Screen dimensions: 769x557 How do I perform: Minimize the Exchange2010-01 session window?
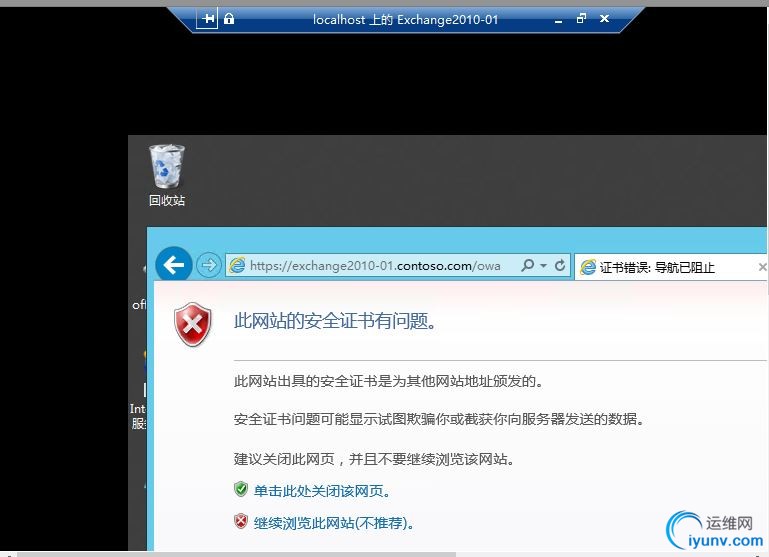tap(559, 21)
